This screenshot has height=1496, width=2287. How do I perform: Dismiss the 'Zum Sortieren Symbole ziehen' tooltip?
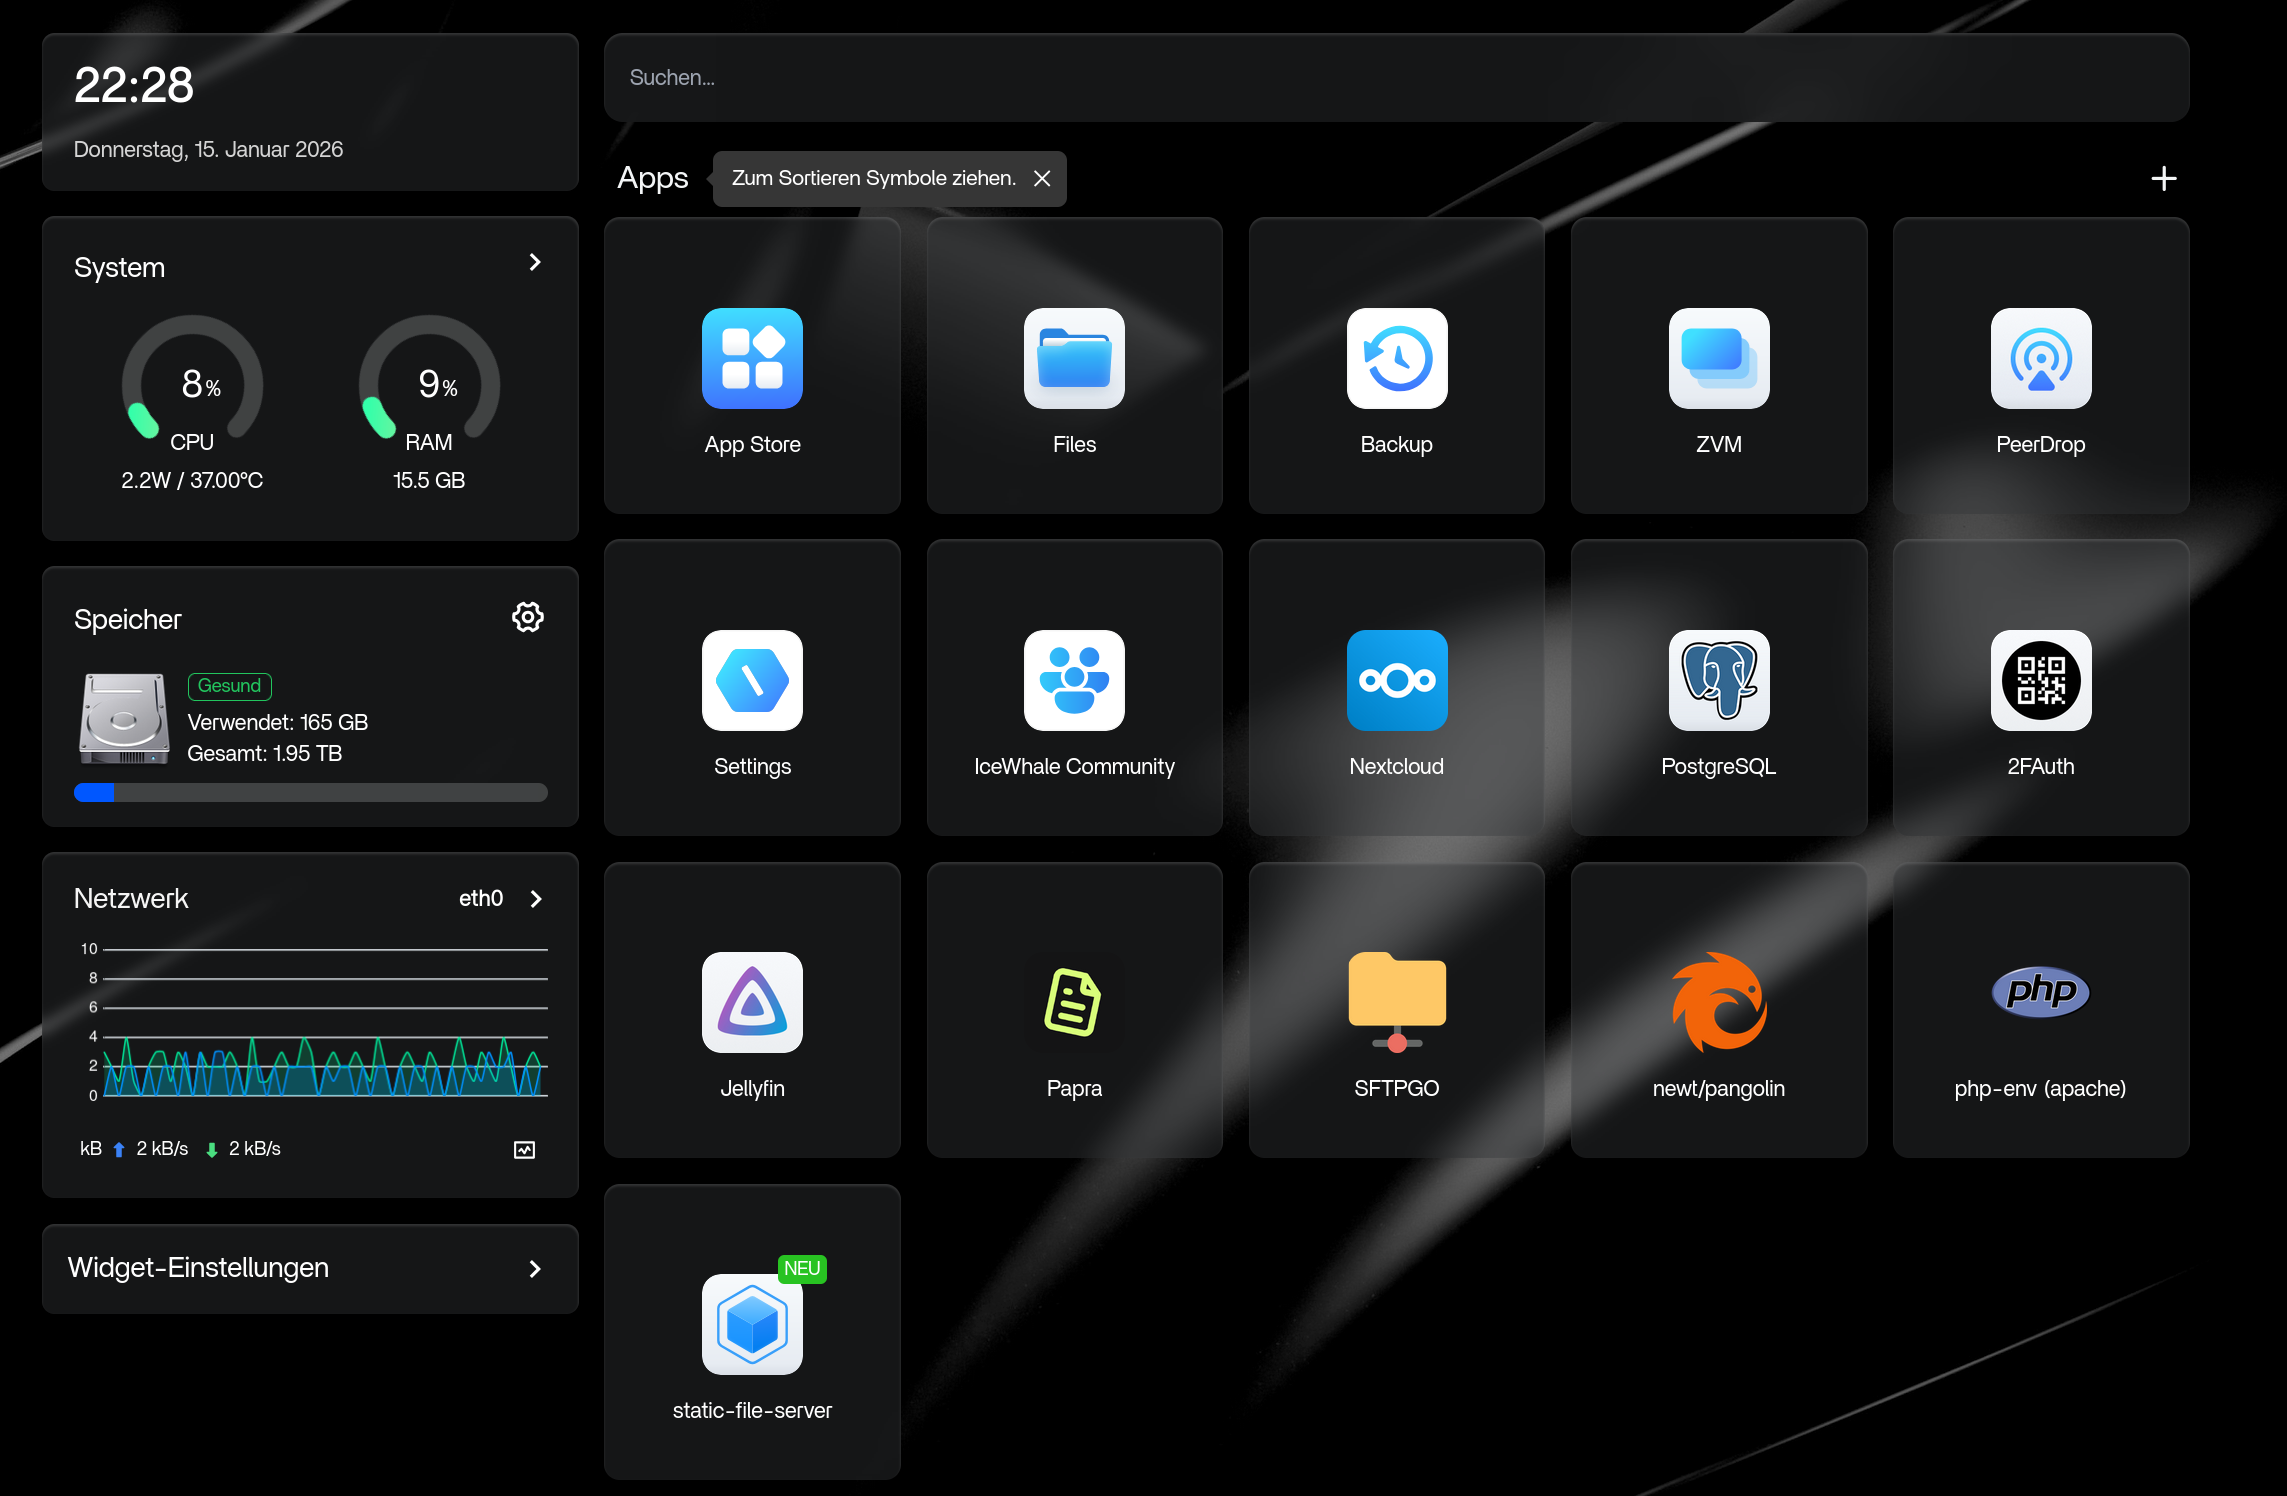(1042, 178)
